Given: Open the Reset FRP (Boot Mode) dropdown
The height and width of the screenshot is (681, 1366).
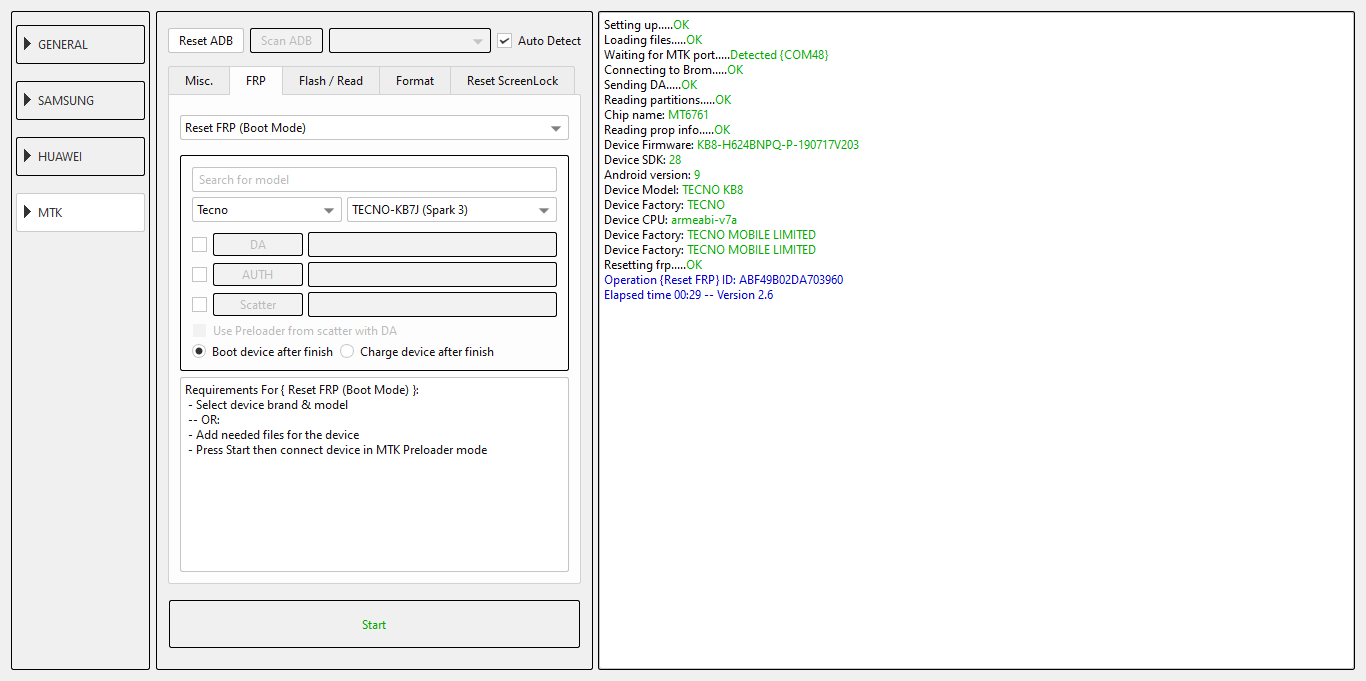Looking at the screenshot, I should pos(374,128).
